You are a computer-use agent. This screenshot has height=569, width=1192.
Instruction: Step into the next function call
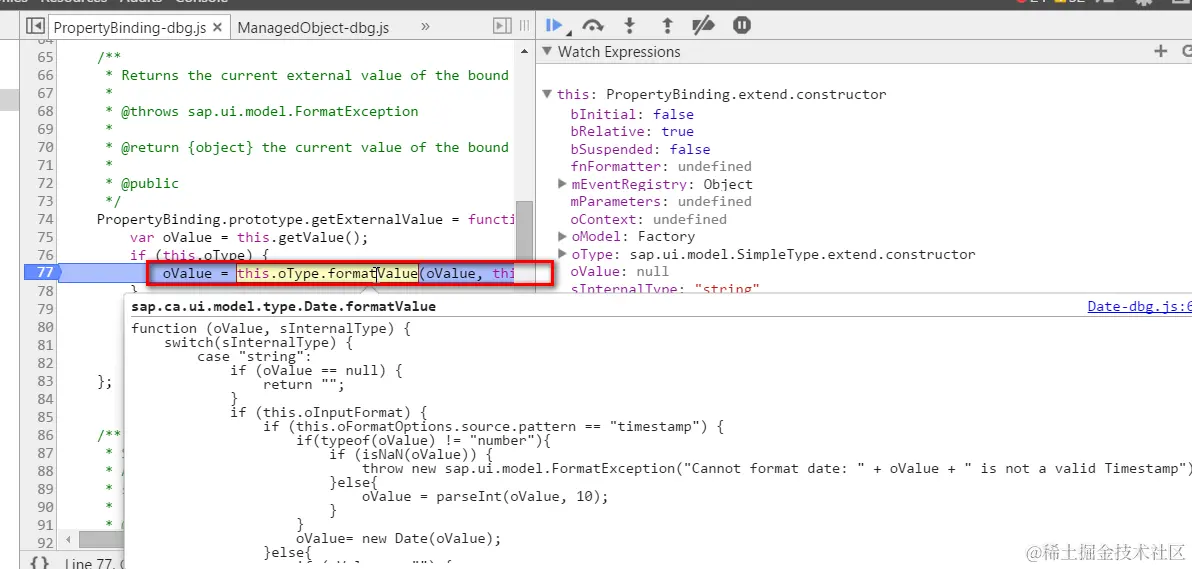click(x=629, y=26)
